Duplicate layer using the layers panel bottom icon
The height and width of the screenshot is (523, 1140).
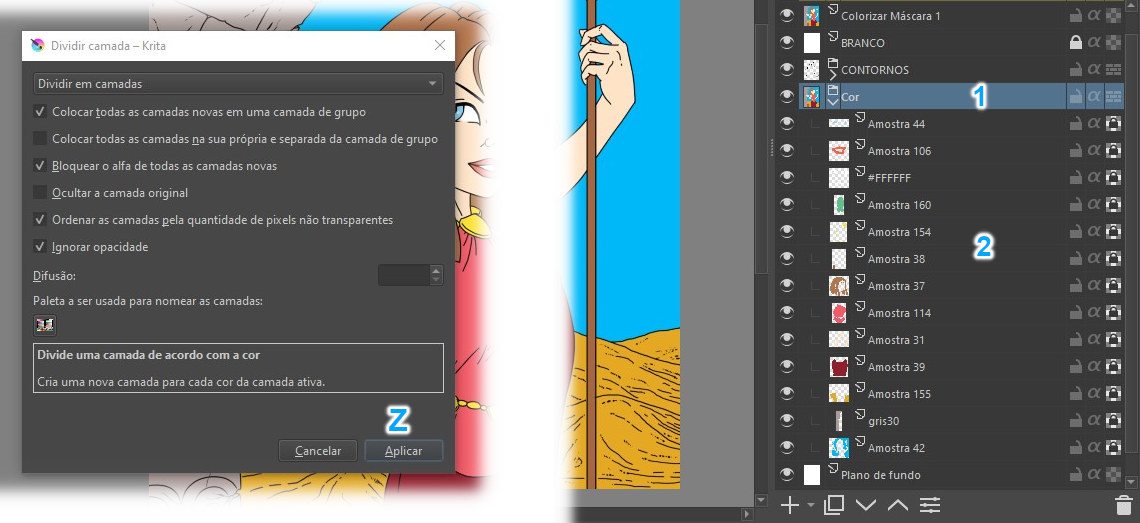click(x=835, y=505)
